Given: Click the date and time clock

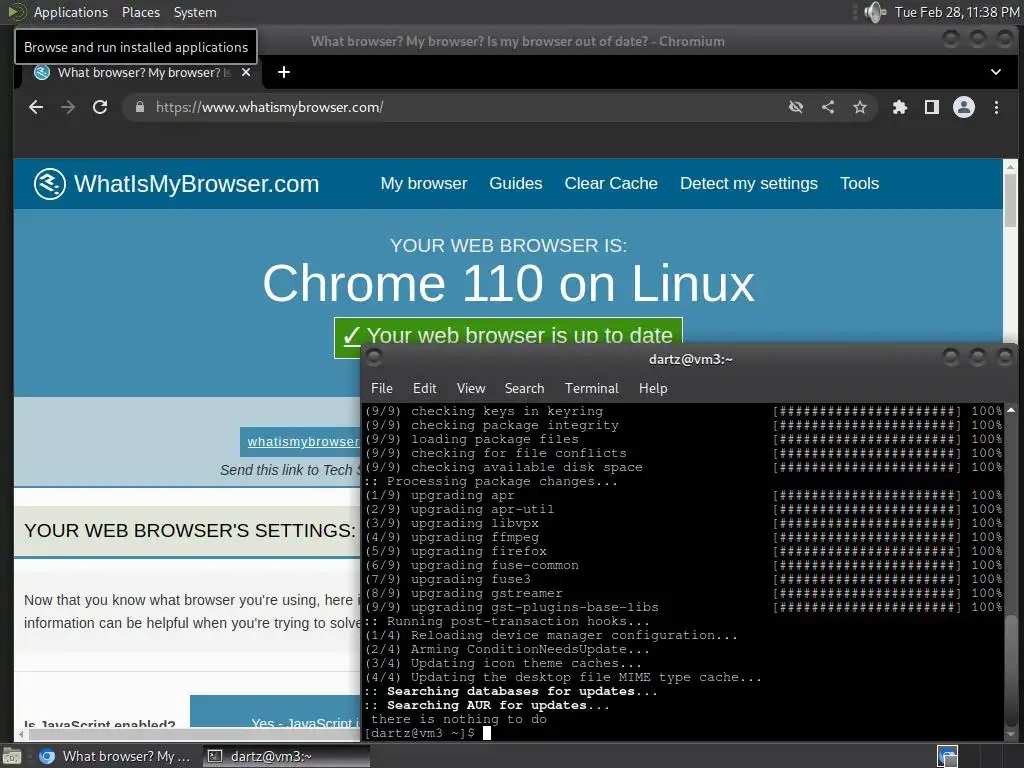Looking at the screenshot, I should [957, 12].
